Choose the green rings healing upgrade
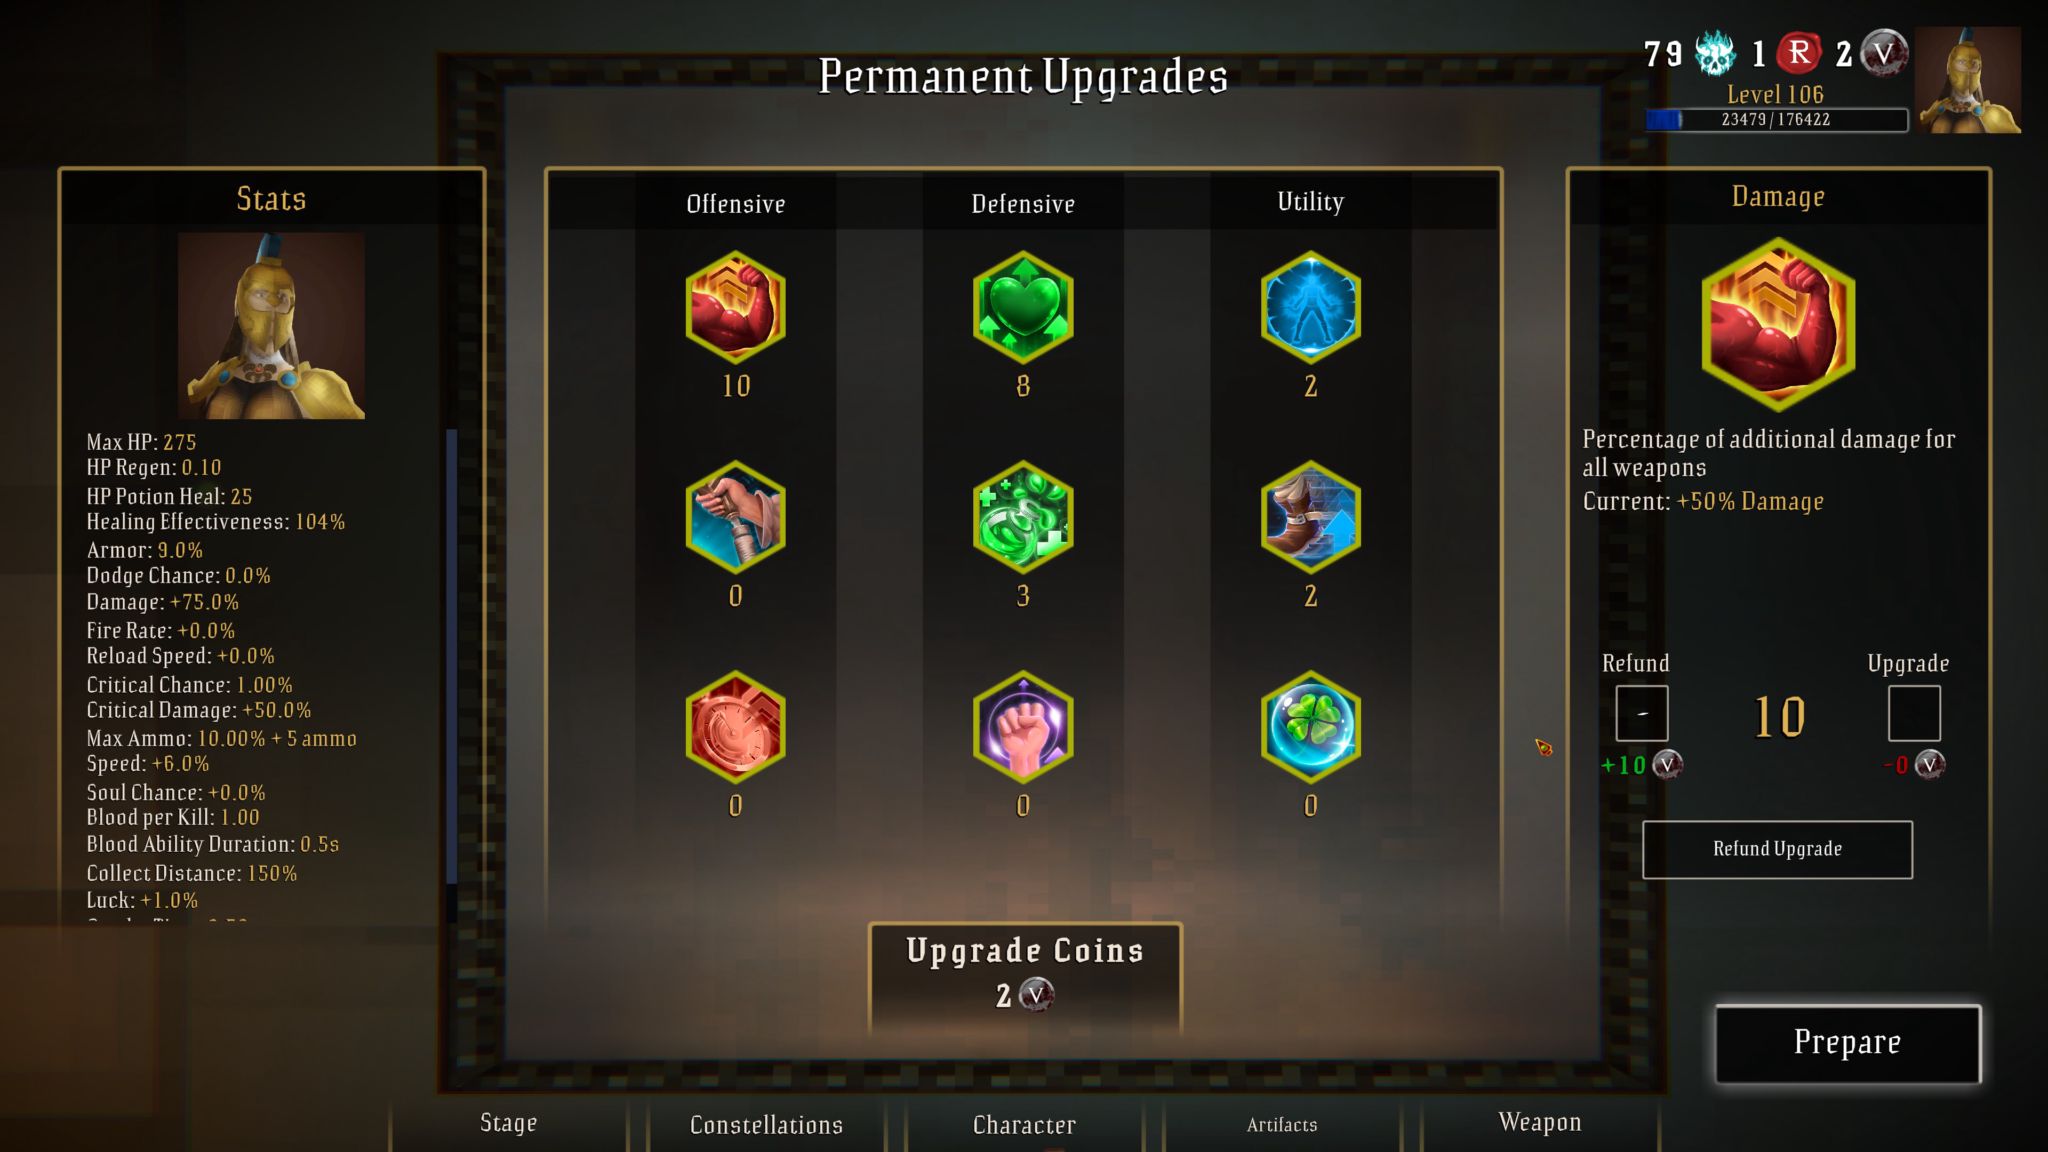Viewport: 2048px width, 1152px height. [x=1023, y=517]
